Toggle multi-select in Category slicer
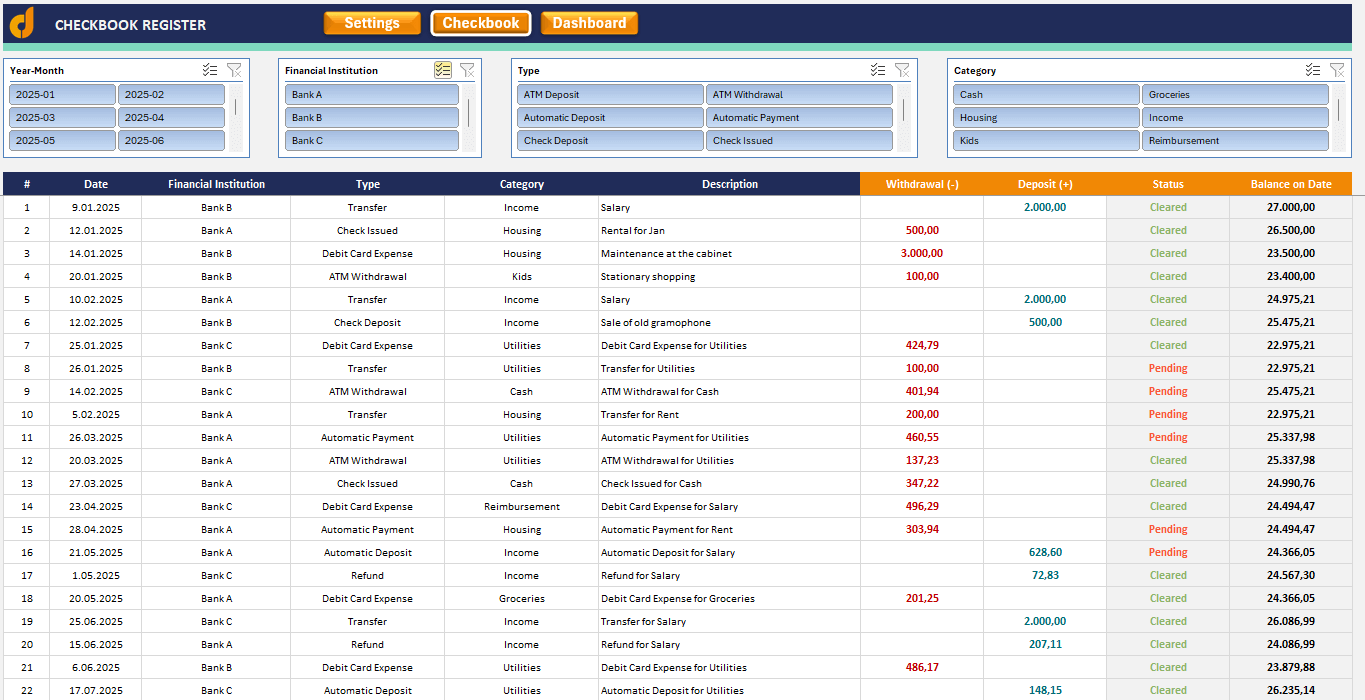Viewport: 1365px width, 700px height. (x=1313, y=70)
